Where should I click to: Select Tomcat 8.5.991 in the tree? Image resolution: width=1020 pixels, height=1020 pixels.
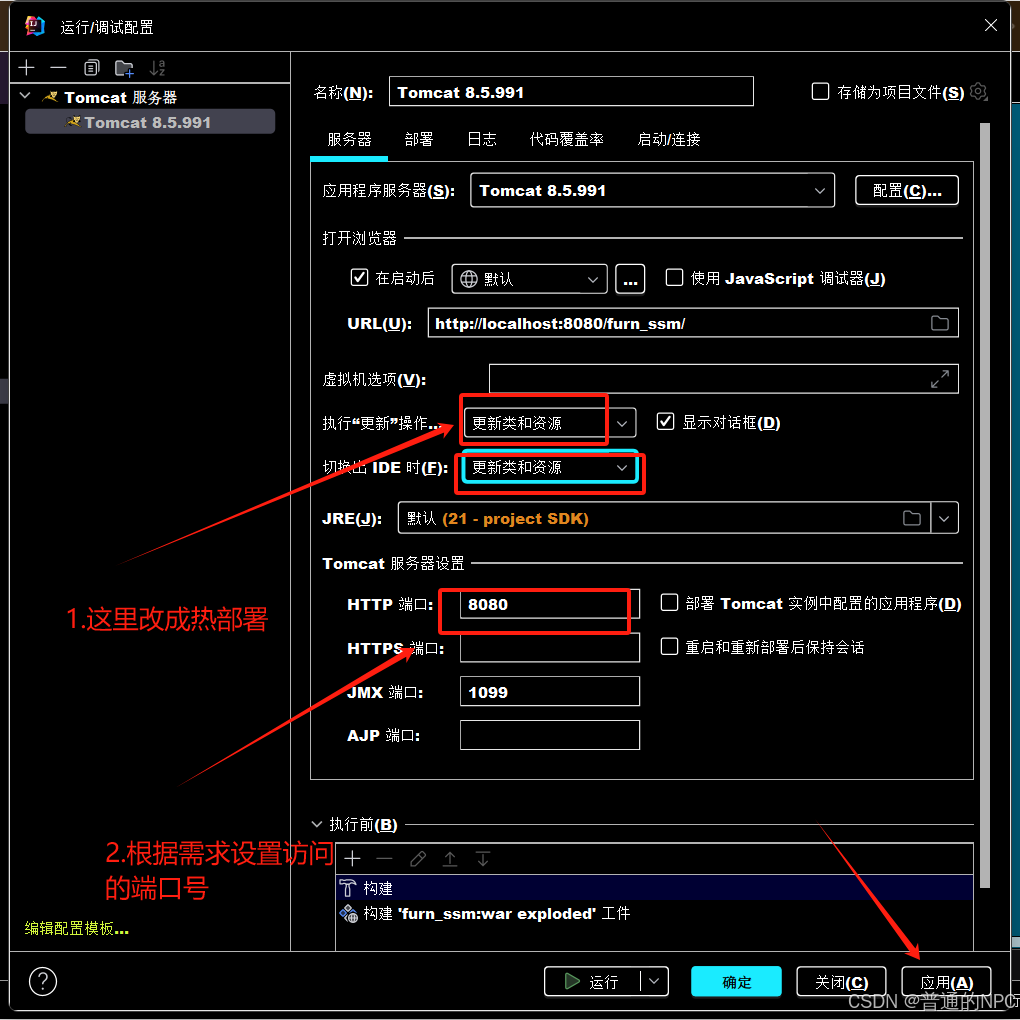point(150,122)
